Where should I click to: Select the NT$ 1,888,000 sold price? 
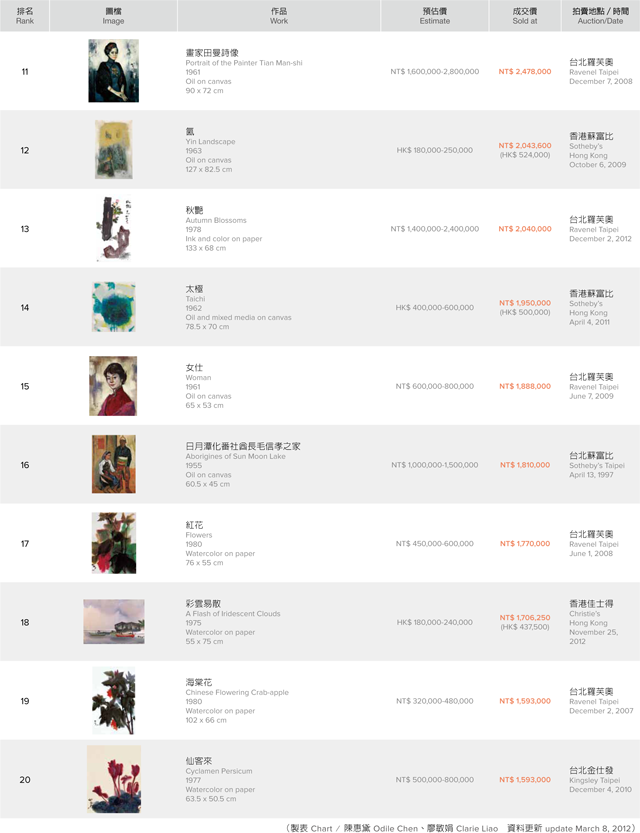(525, 386)
